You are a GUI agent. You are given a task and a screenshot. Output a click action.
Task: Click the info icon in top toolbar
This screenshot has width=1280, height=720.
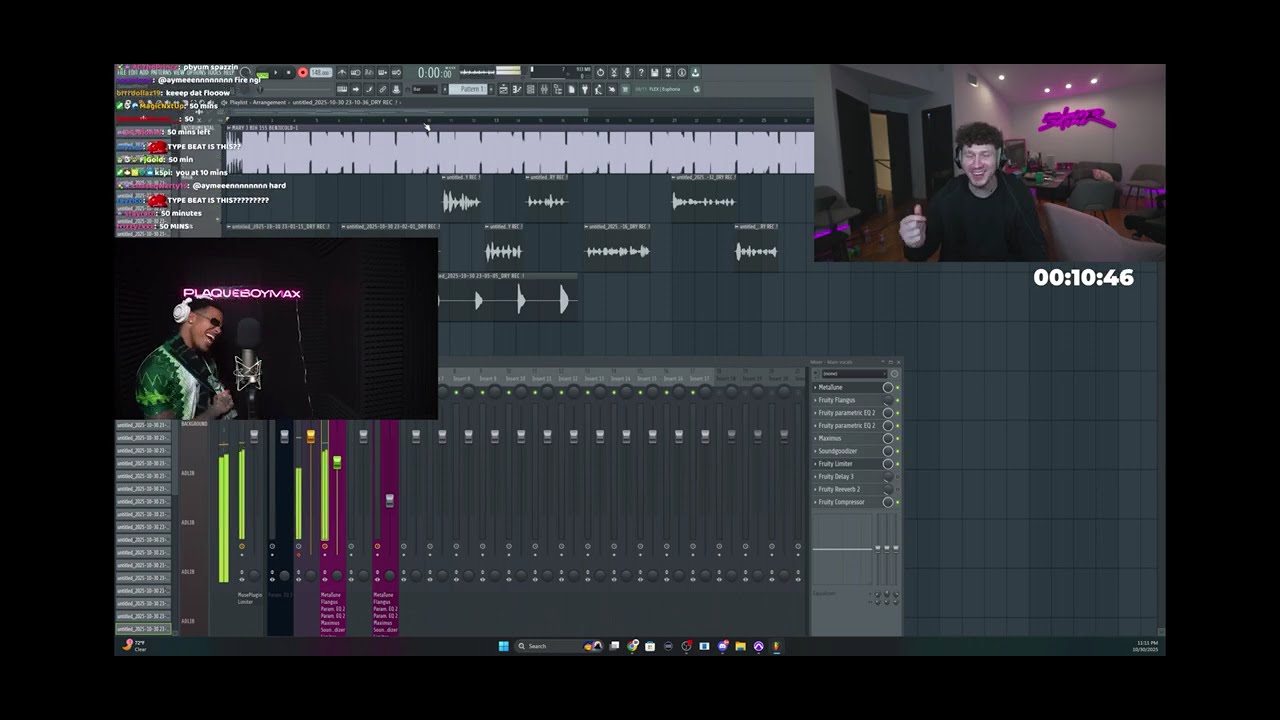[681, 72]
